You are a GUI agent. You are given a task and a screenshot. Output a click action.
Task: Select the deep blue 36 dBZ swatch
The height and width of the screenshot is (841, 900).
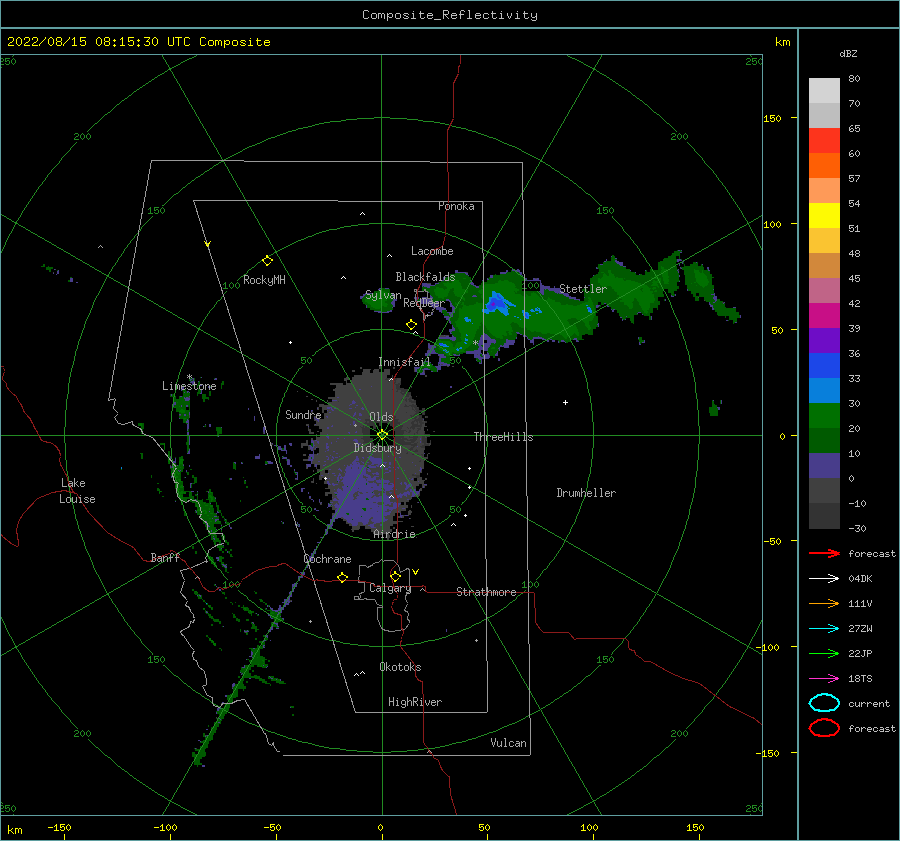coord(824,366)
